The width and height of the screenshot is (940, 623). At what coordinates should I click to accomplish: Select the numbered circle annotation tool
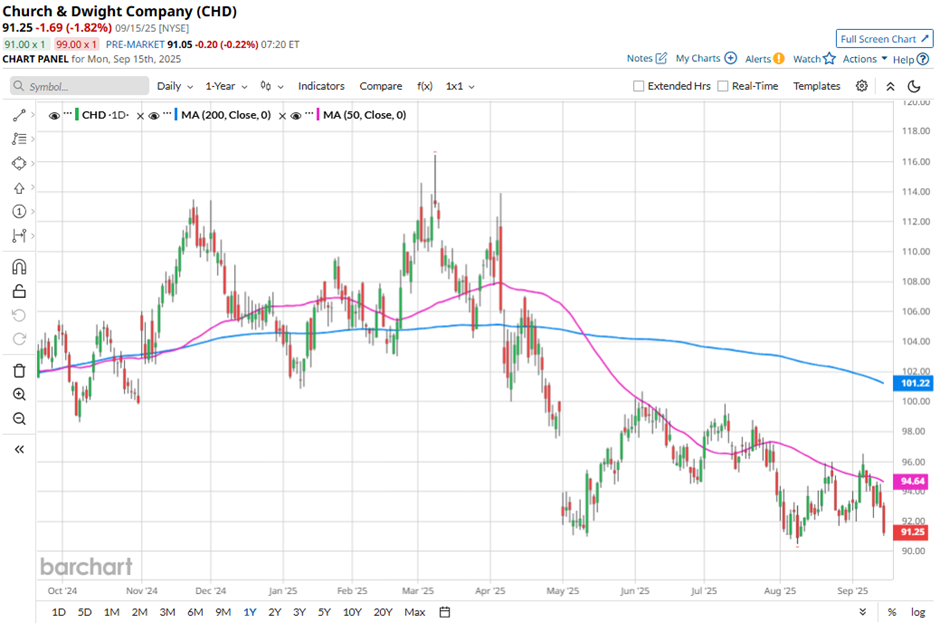[x=19, y=212]
